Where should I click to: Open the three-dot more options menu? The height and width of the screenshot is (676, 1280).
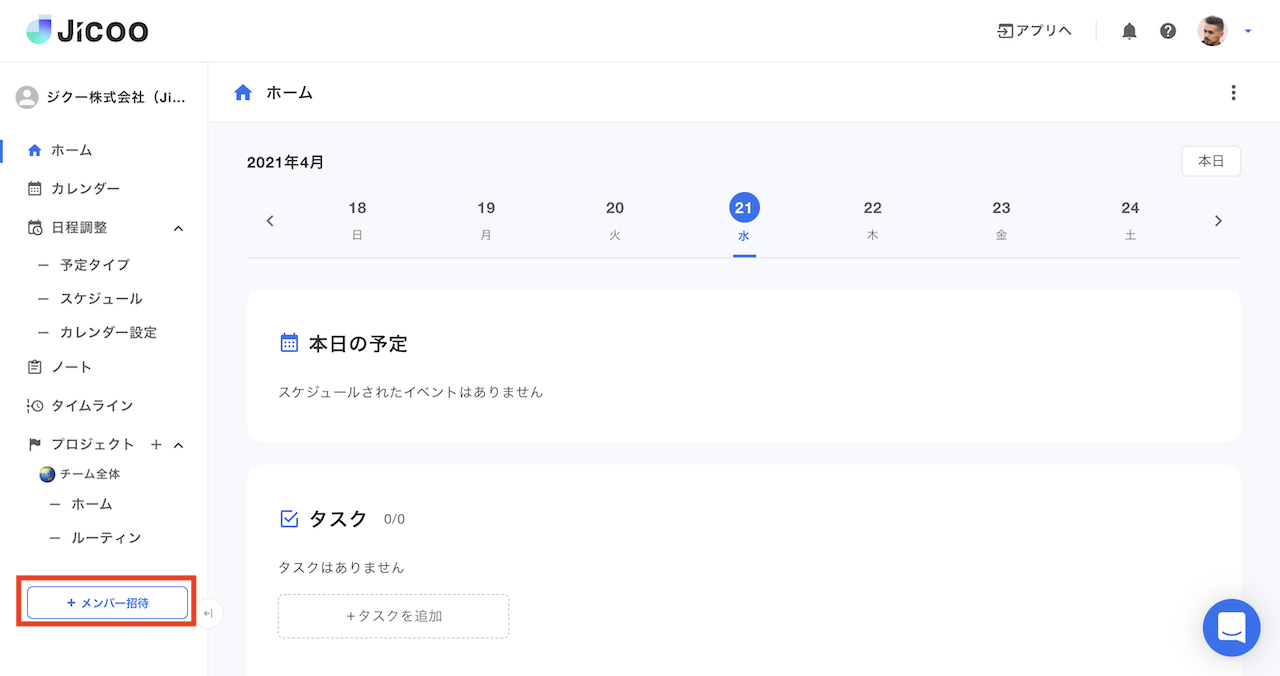[x=1233, y=93]
